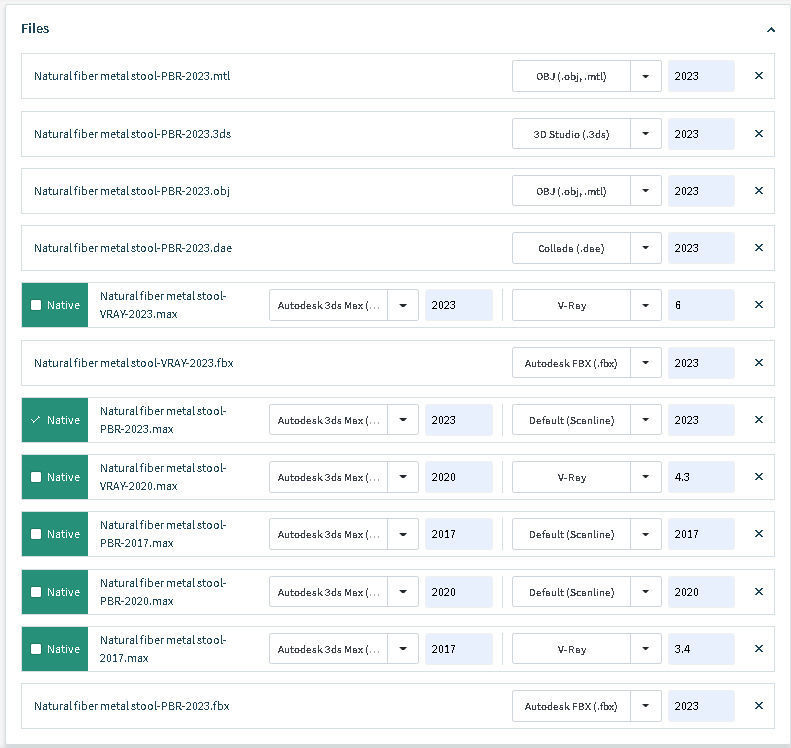Remove the PBR-2023.fbx file row
Viewport: 791px width, 748px height.
coord(759,706)
